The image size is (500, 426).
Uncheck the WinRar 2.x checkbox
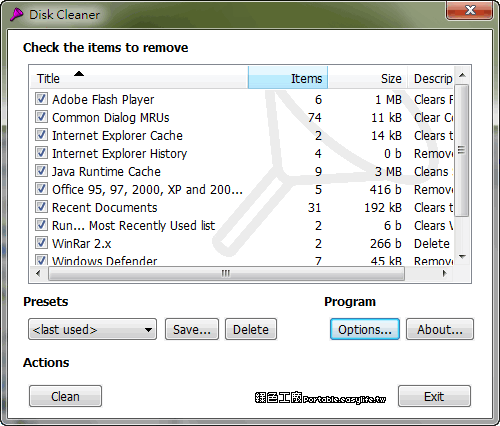[41, 243]
